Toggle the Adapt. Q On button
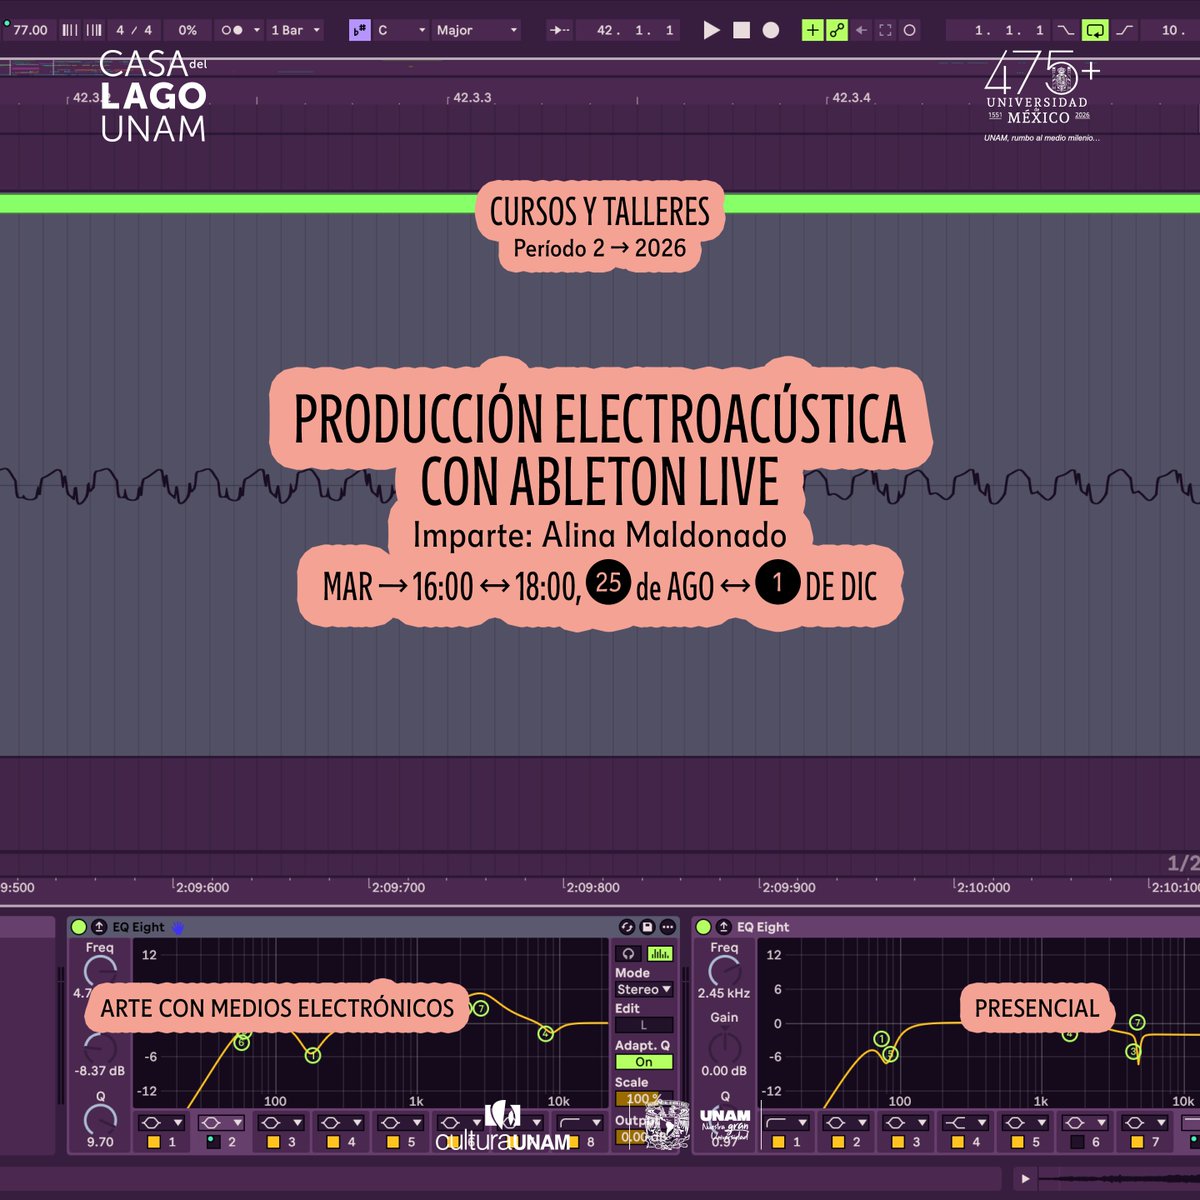1200x1200 pixels. click(x=644, y=1062)
